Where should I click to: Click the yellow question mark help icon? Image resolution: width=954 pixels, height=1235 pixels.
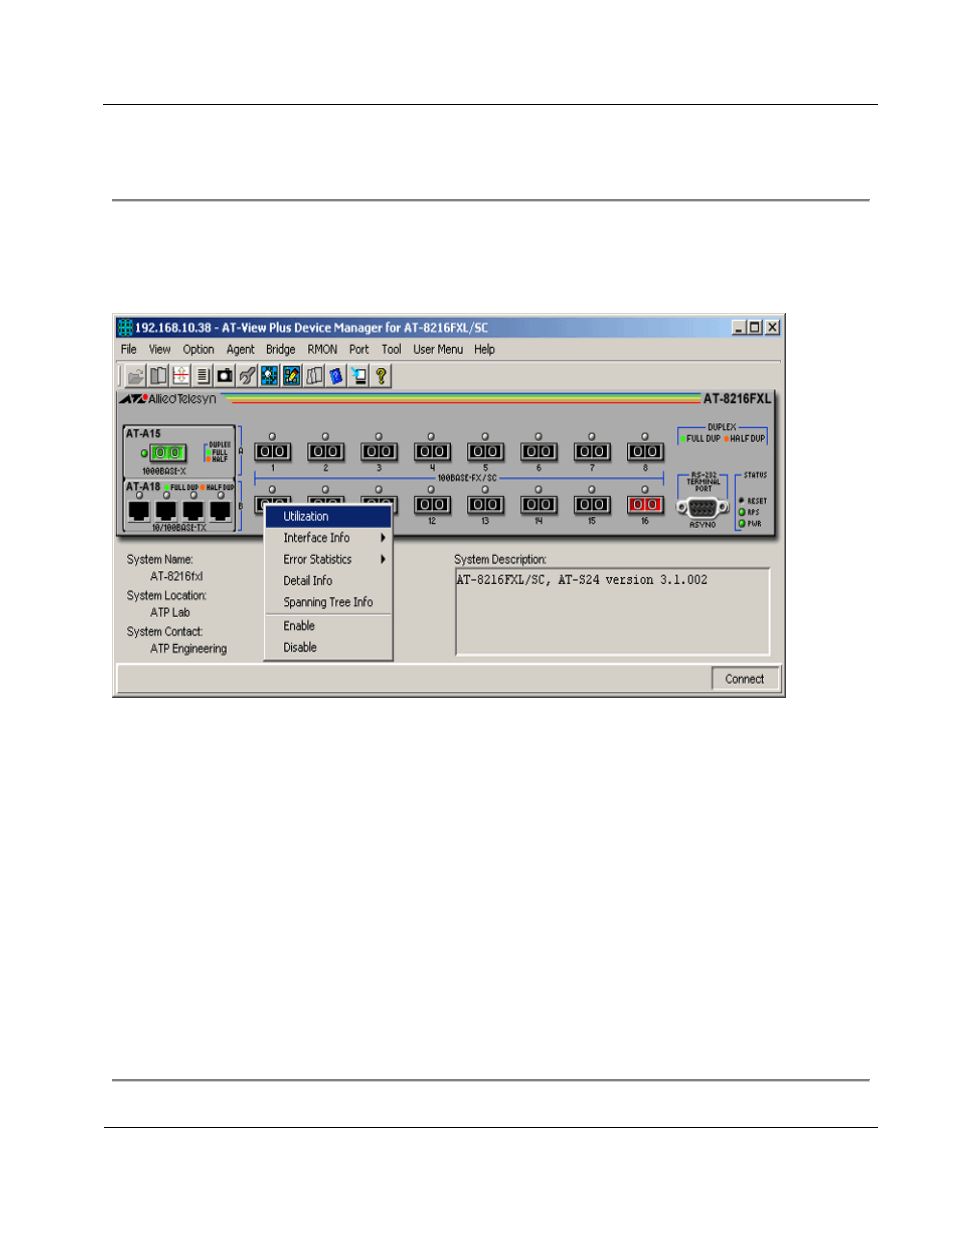tap(381, 376)
